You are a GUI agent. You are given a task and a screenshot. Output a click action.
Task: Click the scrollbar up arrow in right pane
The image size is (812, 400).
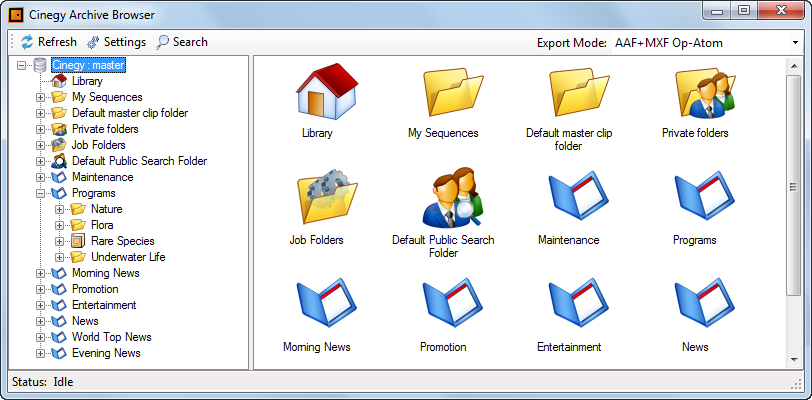pyautogui.click(x=793, y=66)
